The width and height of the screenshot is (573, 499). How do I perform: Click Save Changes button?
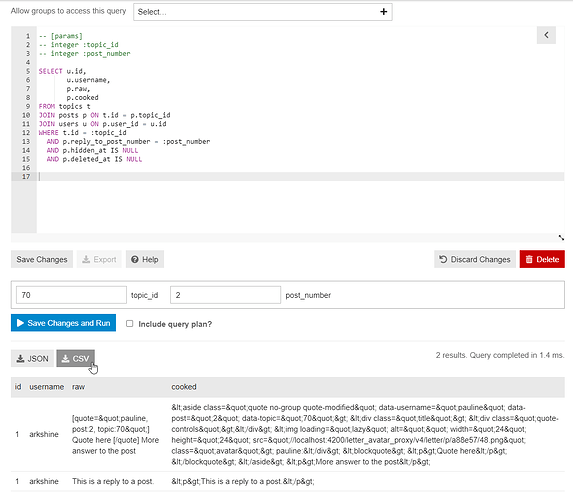coord(42,259)
